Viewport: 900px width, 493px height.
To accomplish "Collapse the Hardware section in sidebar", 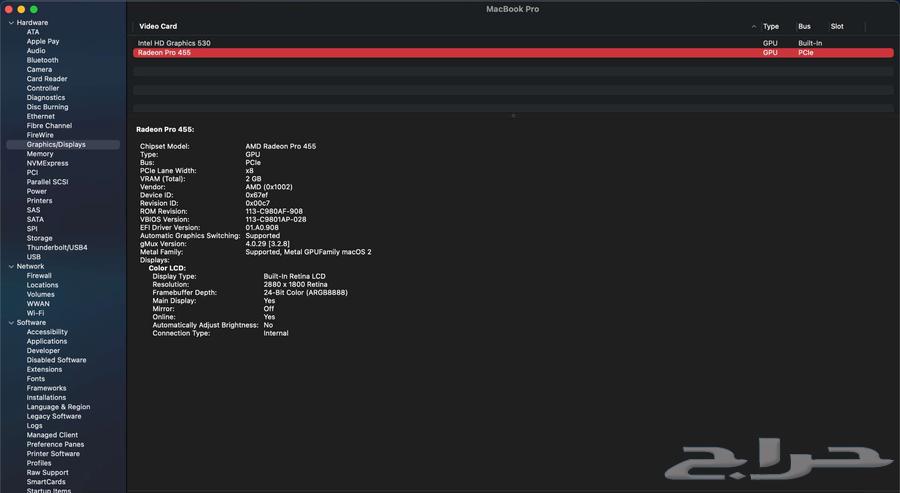I will (11, 22).
